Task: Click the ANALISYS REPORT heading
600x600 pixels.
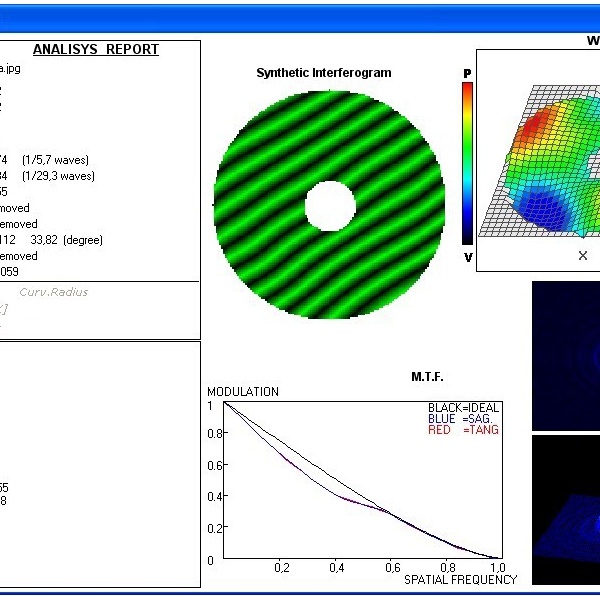Action: coord(96,50)
